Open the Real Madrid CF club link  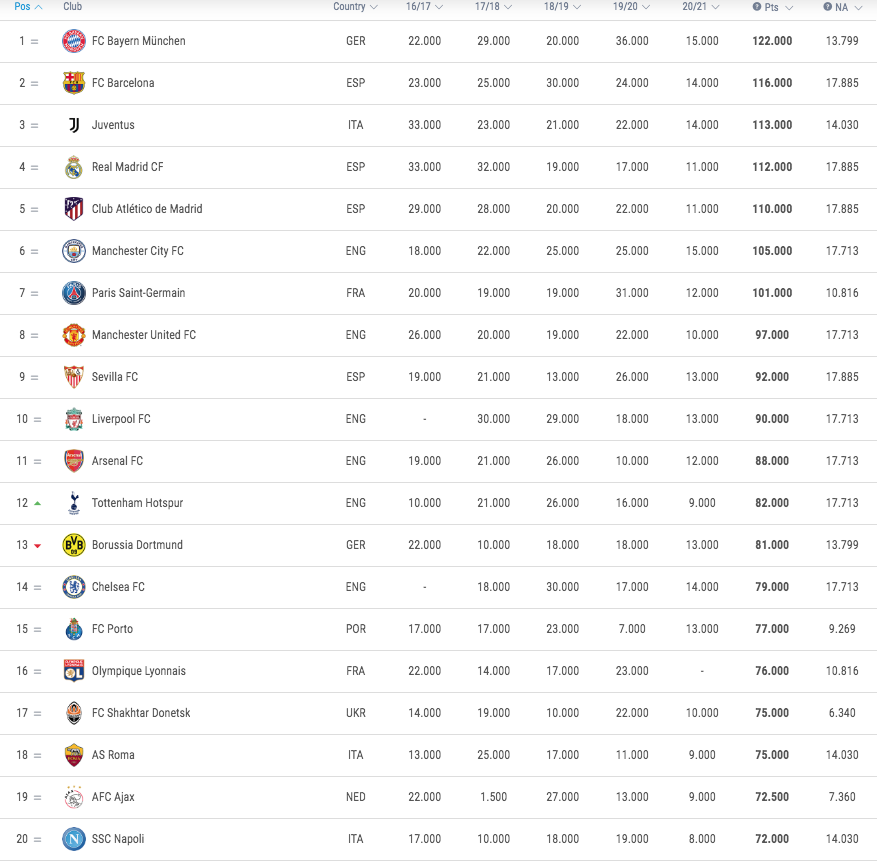click(127, 167)
